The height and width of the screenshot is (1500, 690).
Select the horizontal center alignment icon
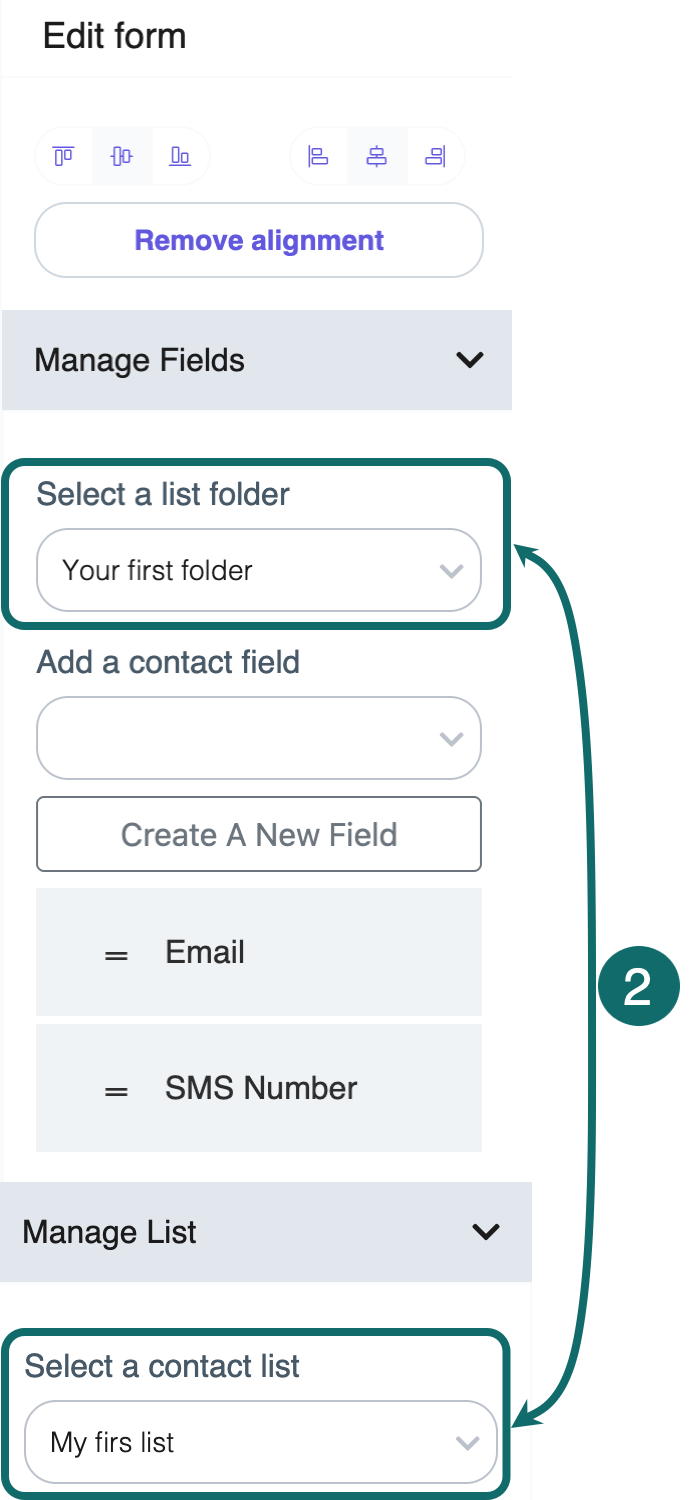[377, 156]
